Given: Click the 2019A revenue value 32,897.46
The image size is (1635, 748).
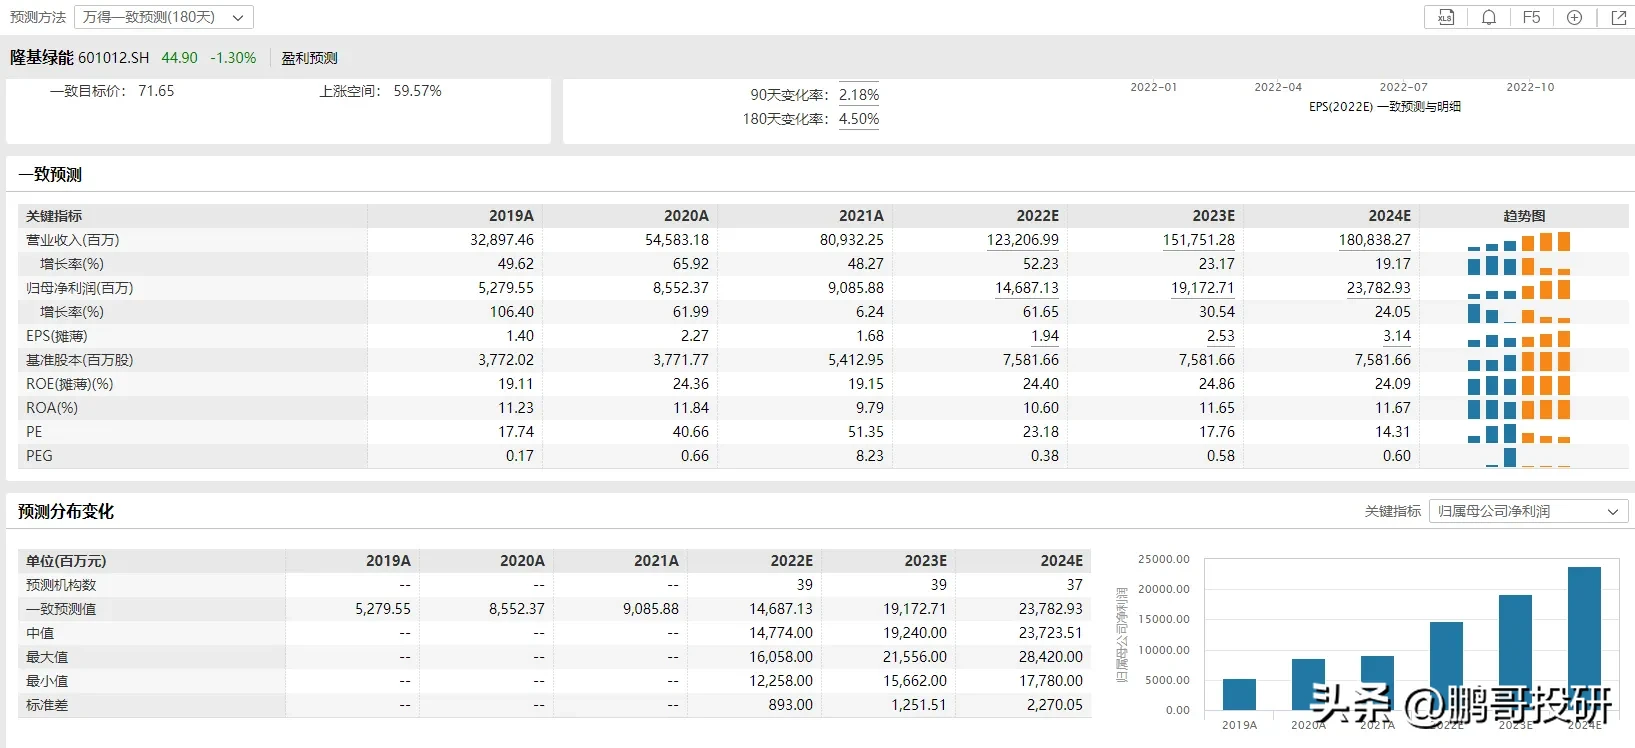Looking at the screenshot, I should [x=502, y=240].
